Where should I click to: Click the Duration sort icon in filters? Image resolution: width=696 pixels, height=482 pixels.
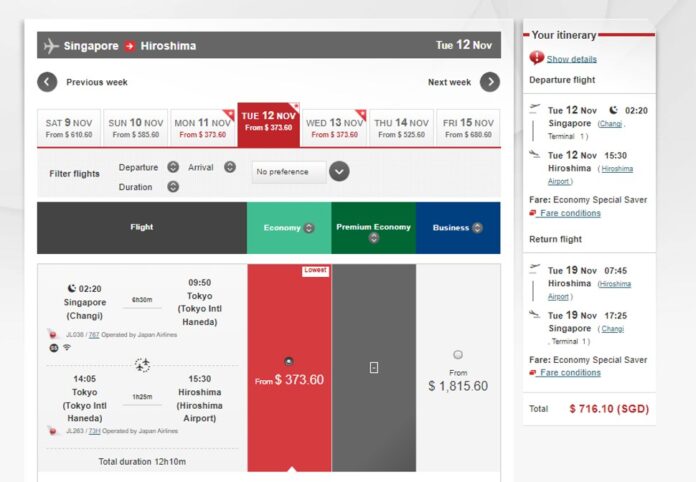pos(173,187)
